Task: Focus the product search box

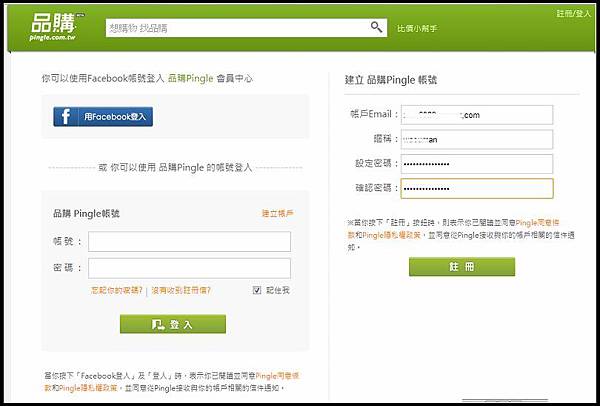Action: (x=246, y=28)
